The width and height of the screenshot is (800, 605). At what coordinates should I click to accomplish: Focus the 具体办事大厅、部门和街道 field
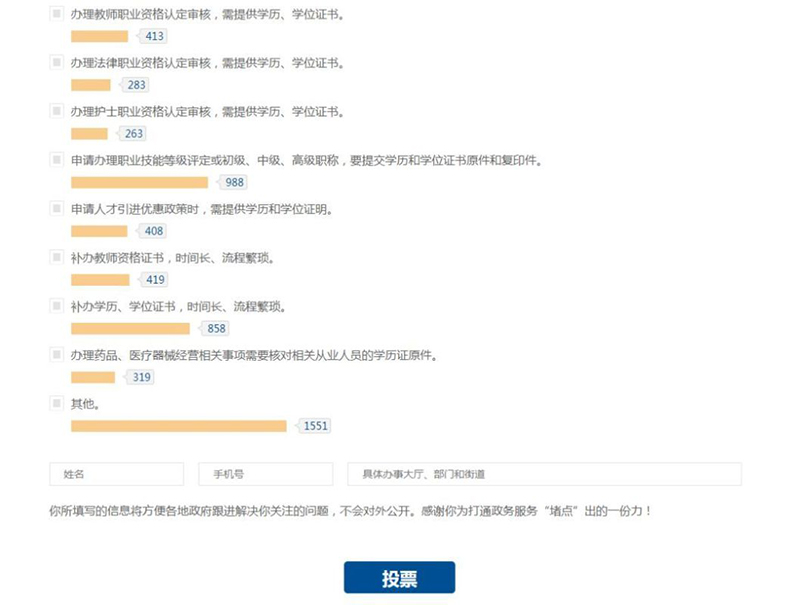point(544,474)
